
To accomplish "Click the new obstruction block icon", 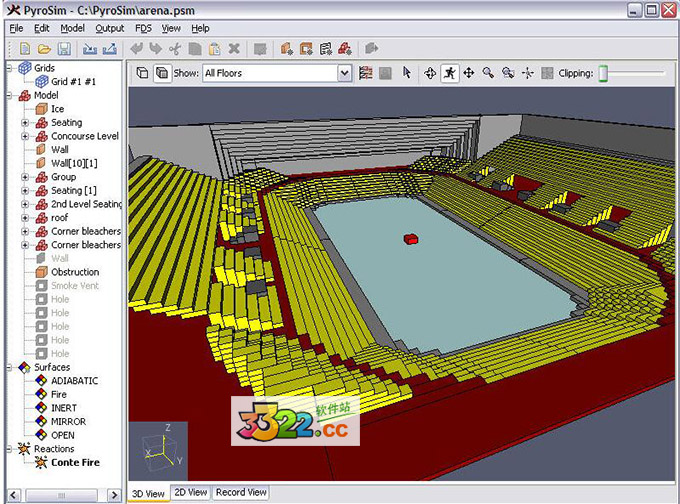I will coord(286,49).
